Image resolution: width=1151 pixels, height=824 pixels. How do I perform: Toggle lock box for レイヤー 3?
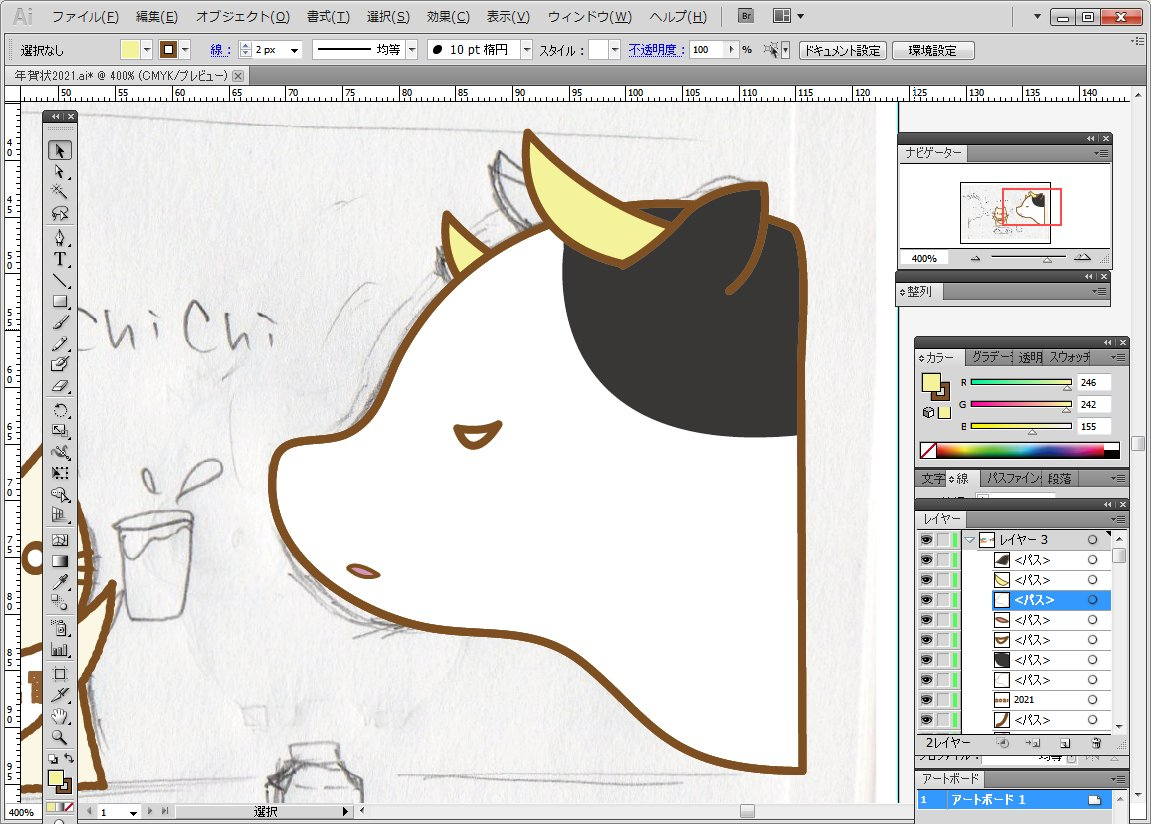pos(942,540)
